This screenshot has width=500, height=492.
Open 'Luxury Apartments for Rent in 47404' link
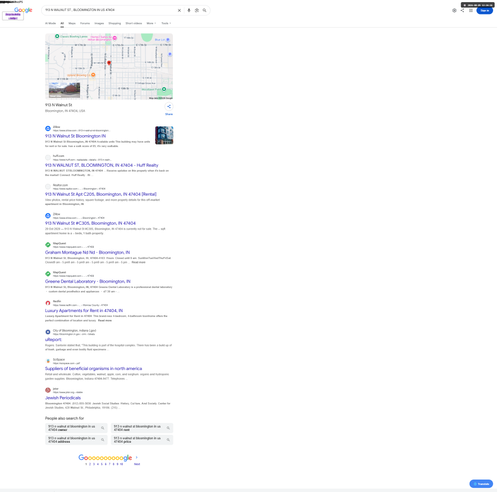84,310
